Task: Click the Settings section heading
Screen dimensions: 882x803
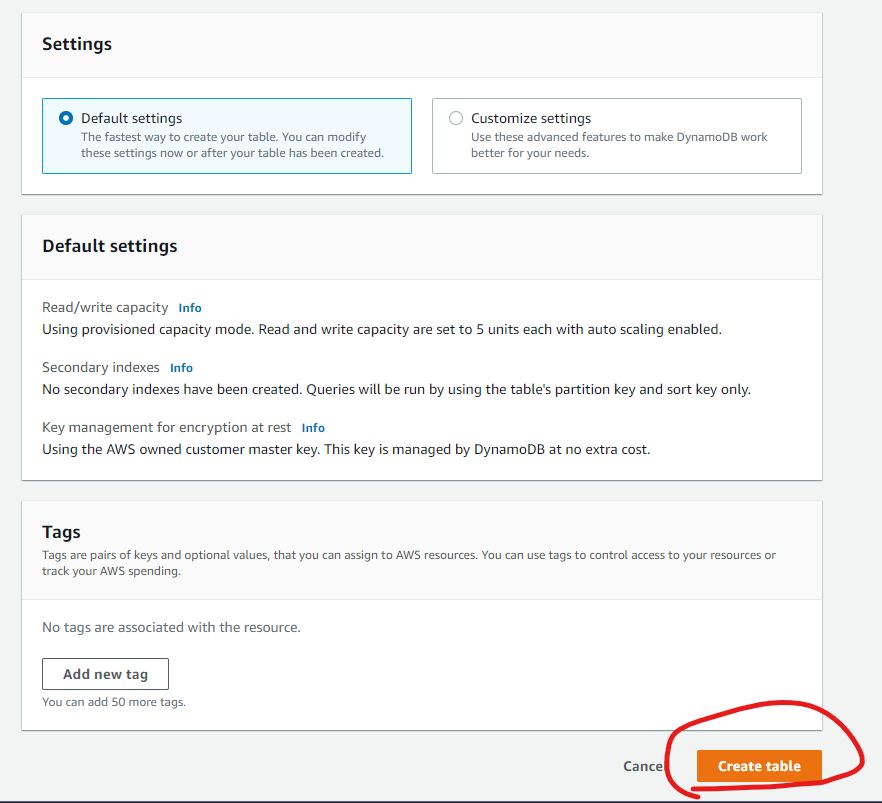Action: coord(77,44)
